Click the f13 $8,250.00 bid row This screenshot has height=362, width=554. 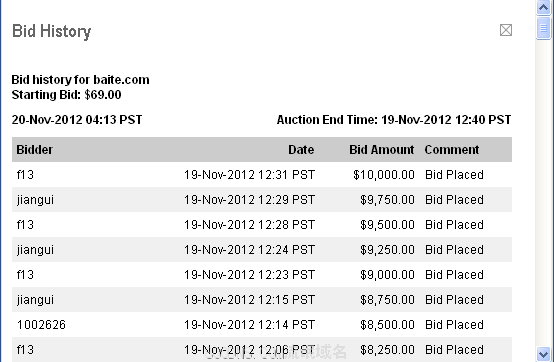point(262,350)
